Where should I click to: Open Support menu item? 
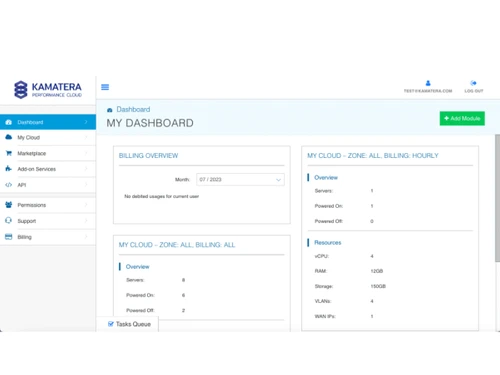click(x=48, y=221)
